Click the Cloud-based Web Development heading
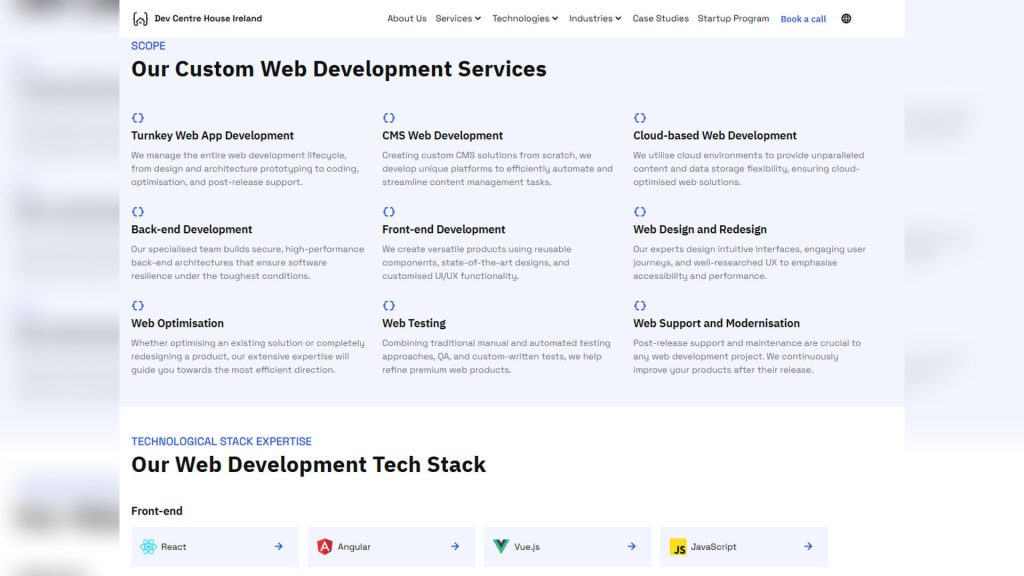The width and height of the screenshot is (1024, 576). click(714, 135)
